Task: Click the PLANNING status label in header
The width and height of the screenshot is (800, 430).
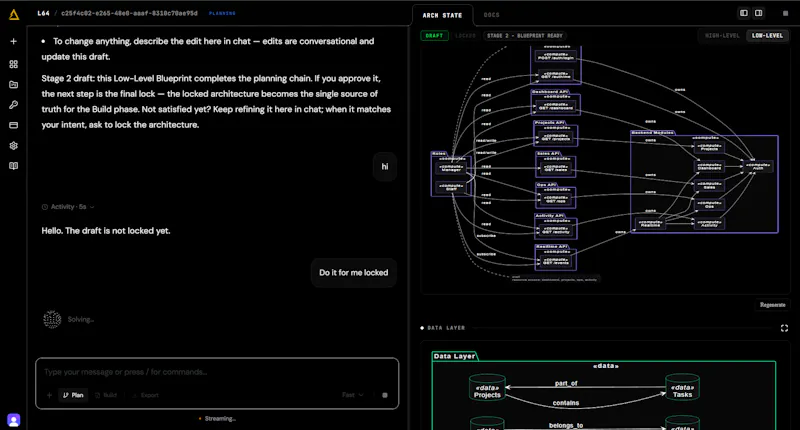Action: click(222, 13)
